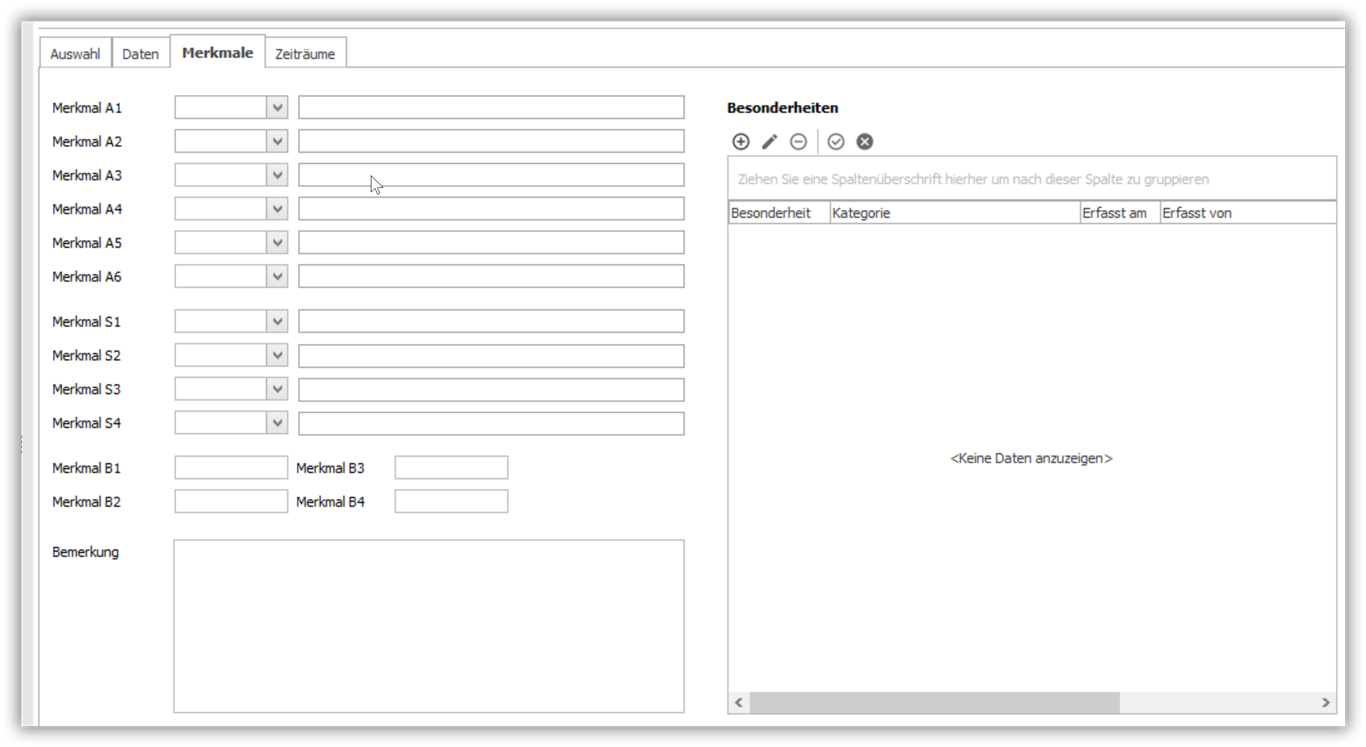Focus the Merkmal S2 text field
1366x747 pixels.
click(x=491, y=355)
